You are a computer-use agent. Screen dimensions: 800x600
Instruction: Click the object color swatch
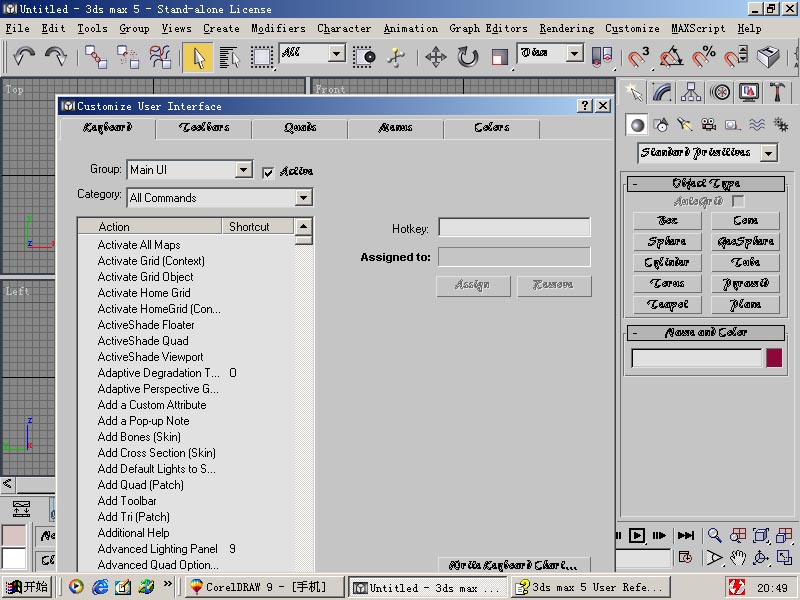tap(774, 358)
